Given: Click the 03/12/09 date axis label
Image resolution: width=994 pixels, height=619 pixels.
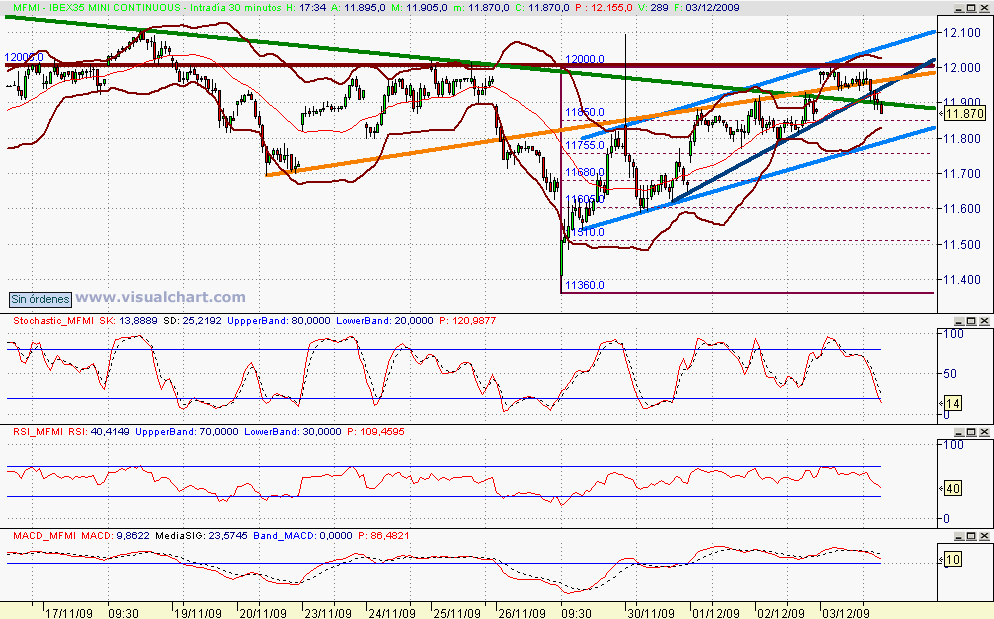Looking at the screenshot, I should tap(846, 613).
